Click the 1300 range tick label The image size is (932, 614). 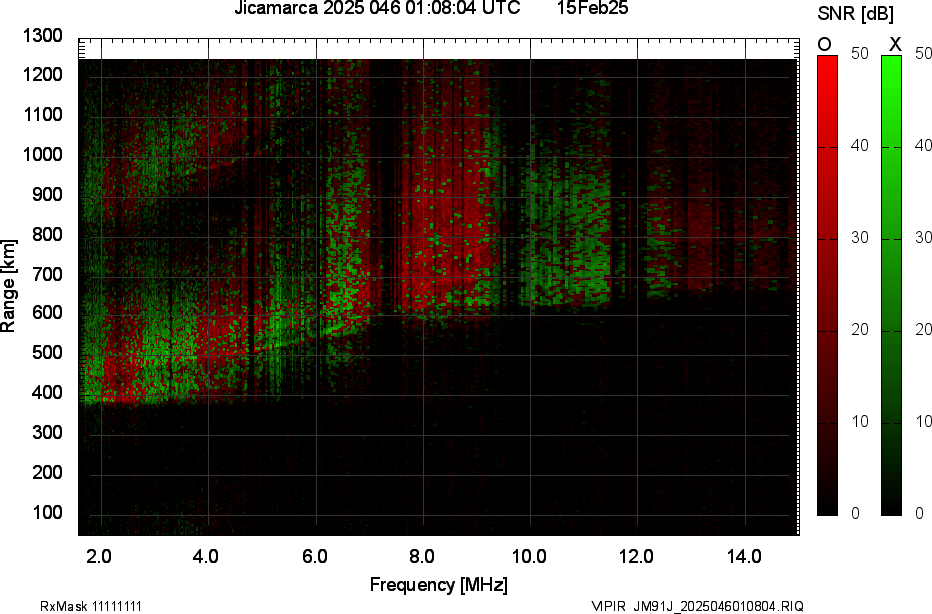pyautogui.click(x=42, y=36)
